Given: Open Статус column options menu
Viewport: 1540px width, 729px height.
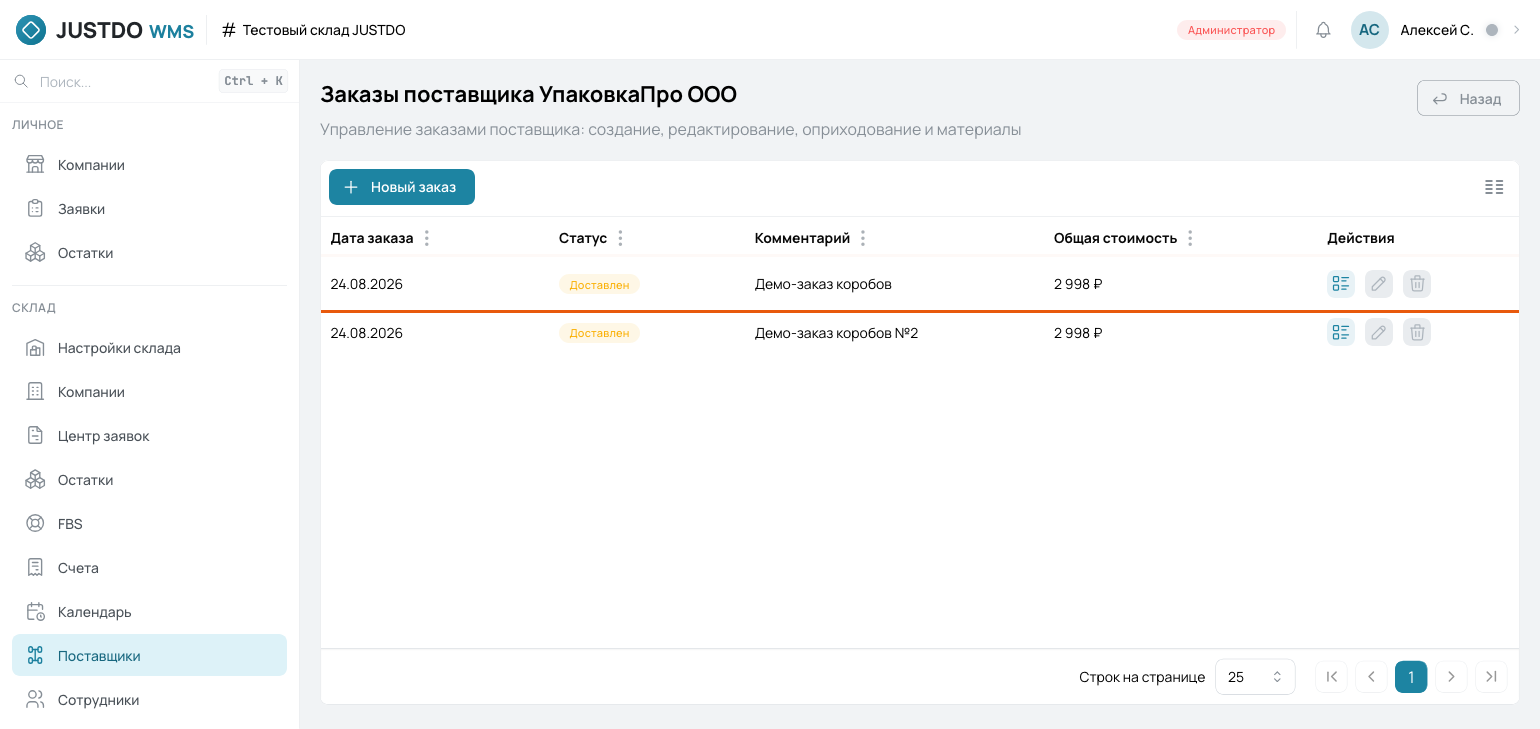Looking at the screenshot, I should (x=620, y=238).
